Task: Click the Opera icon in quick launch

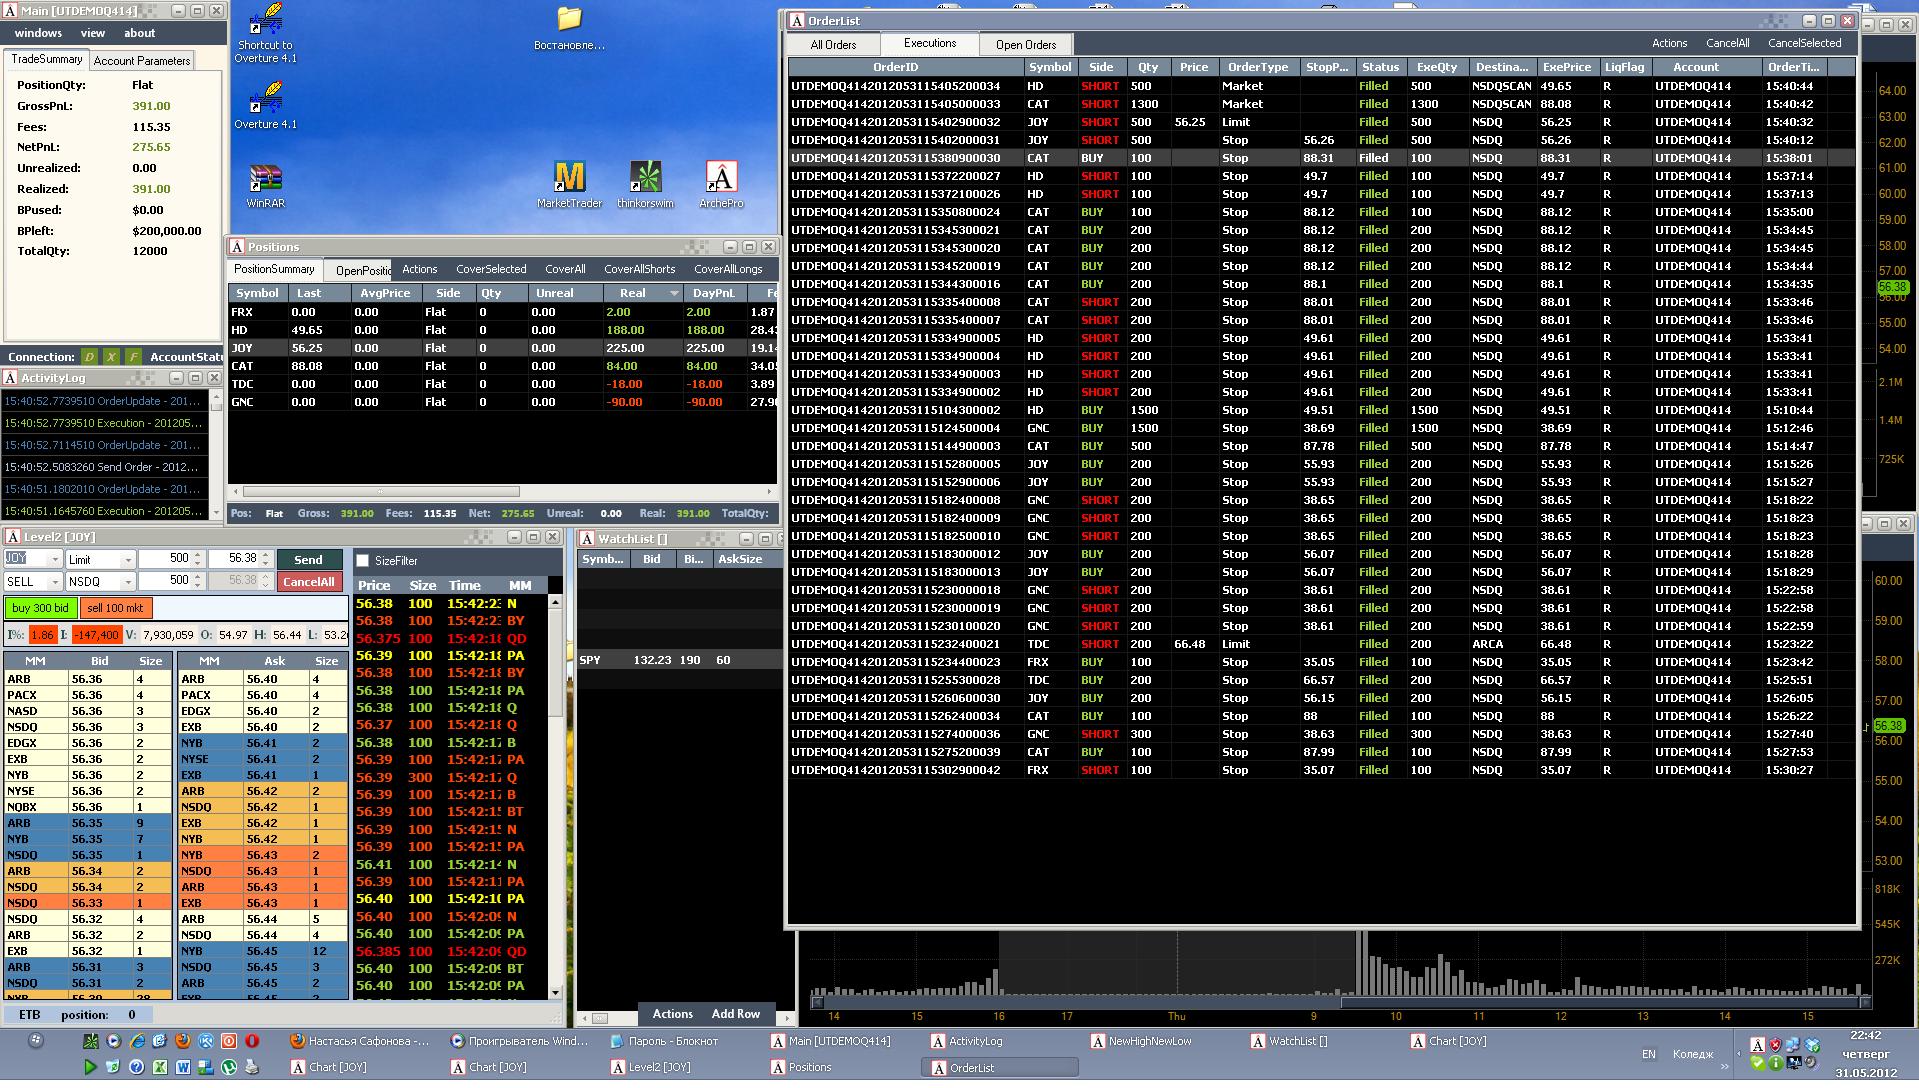Action: click(252, 1041)
